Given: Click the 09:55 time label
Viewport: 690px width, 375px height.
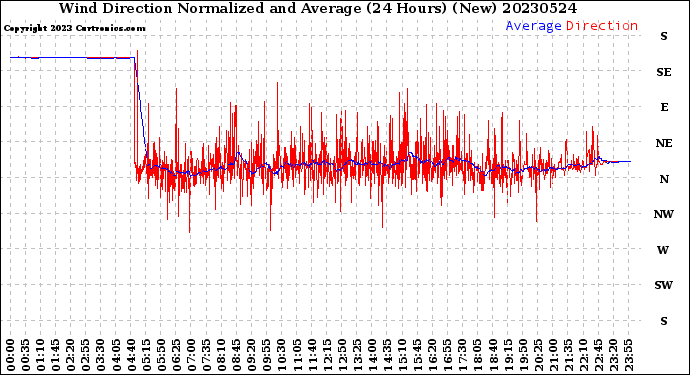Looking at the screenshot, I should pos(267,355).
